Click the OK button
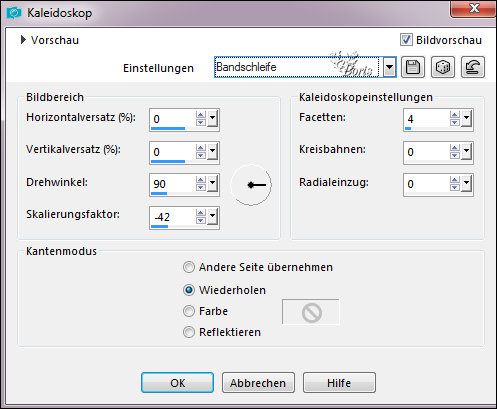497x409 pixels. pyautogui.click(x=177, y=383)
